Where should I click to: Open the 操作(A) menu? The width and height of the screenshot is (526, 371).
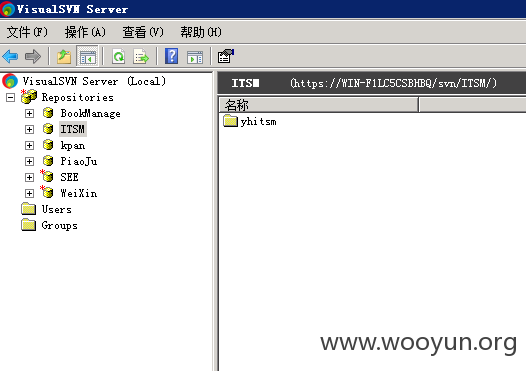click(x=85, y=32)
